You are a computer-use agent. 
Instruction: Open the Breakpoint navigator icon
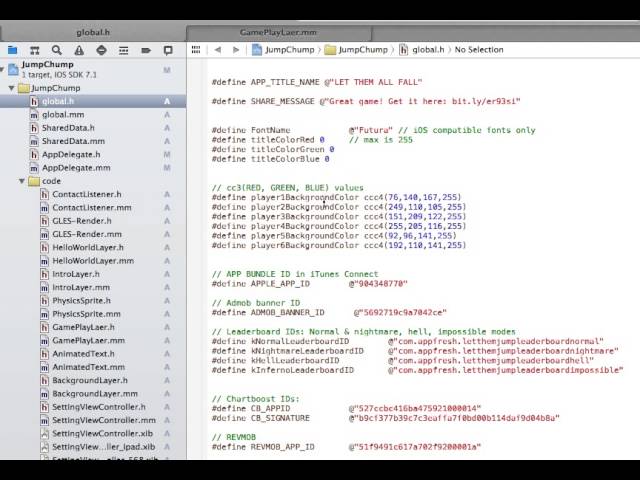point(146,50)
